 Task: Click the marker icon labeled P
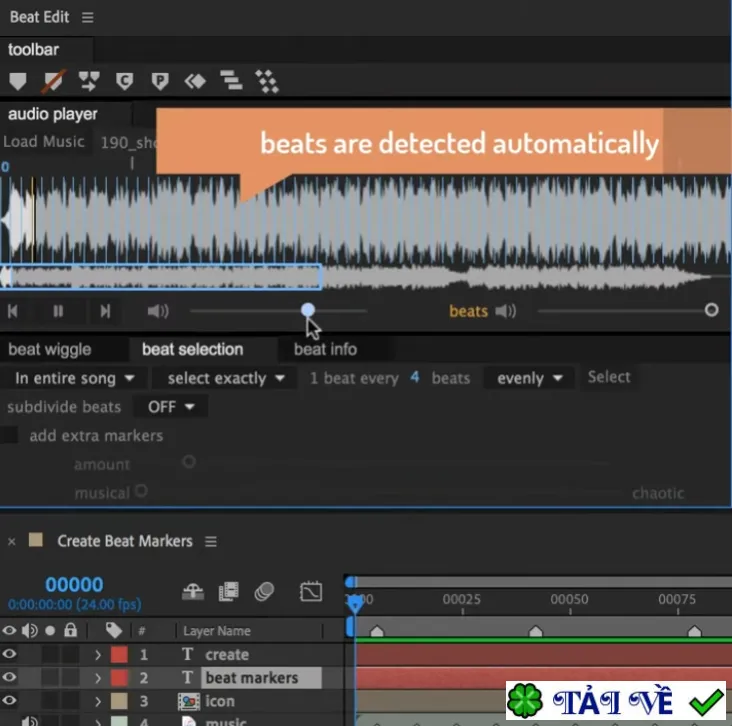pos(160,81)
